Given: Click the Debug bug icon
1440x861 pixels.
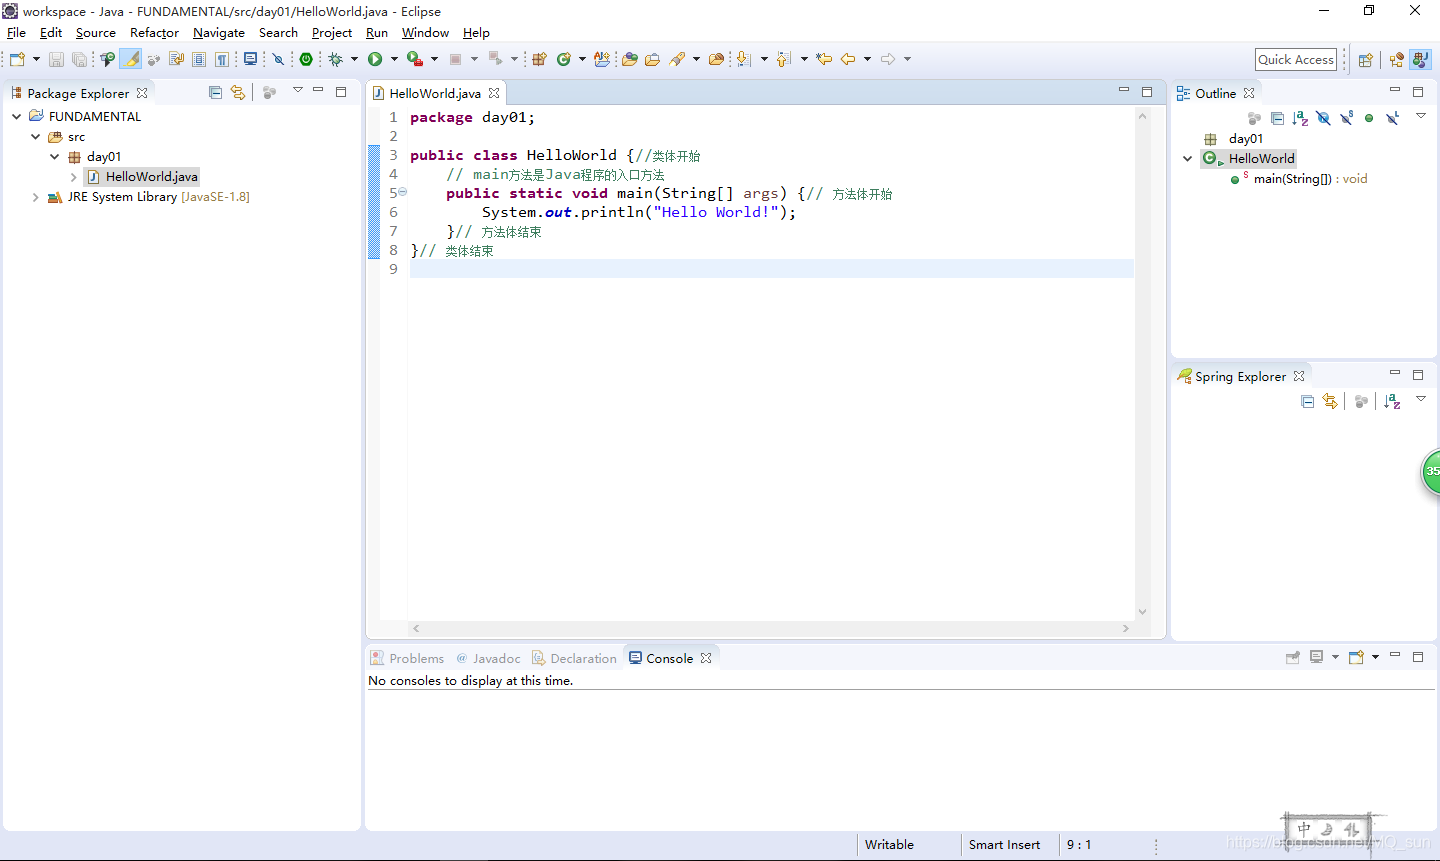Looking at the screenshot, I should pyautogui.click(x=336, y=59).
